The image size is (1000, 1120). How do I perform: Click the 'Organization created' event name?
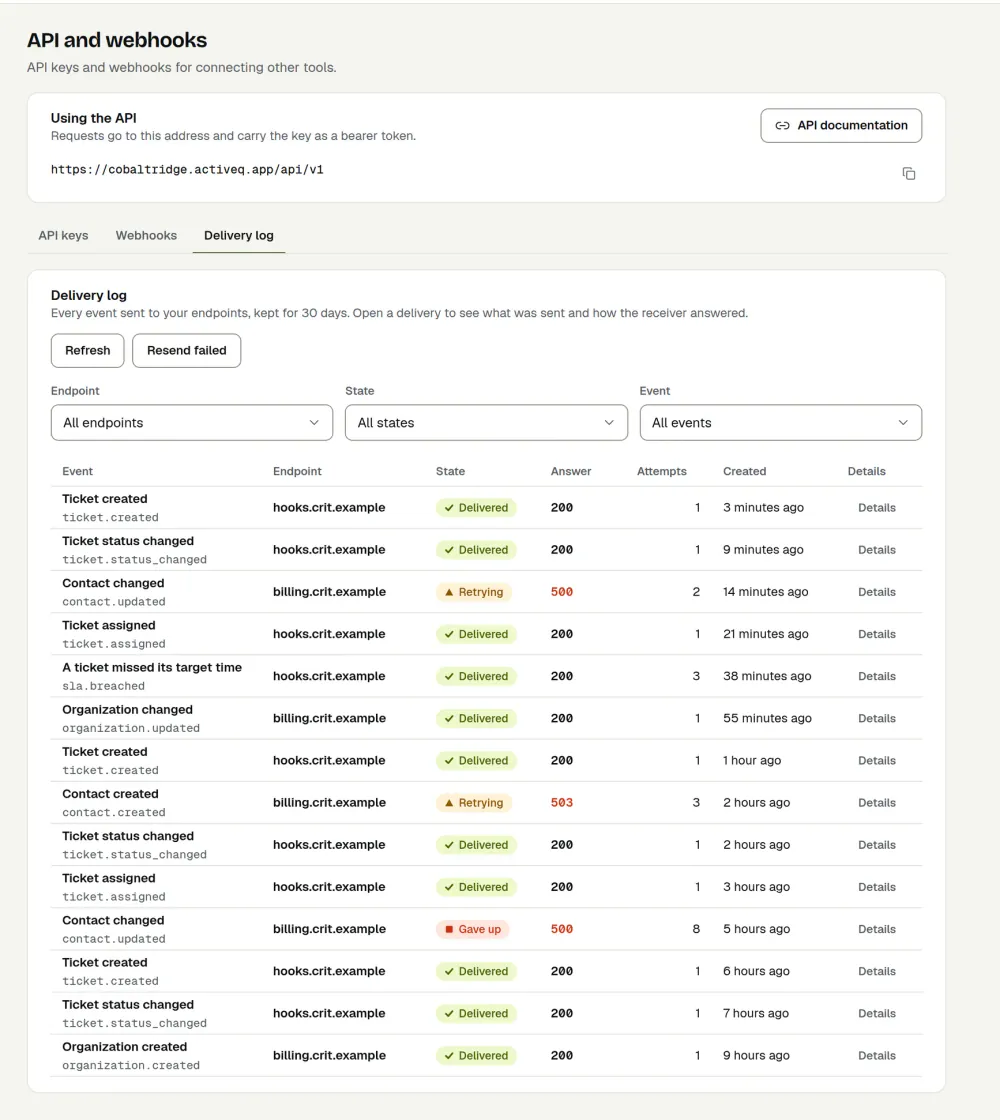[x=124, y=1047]
